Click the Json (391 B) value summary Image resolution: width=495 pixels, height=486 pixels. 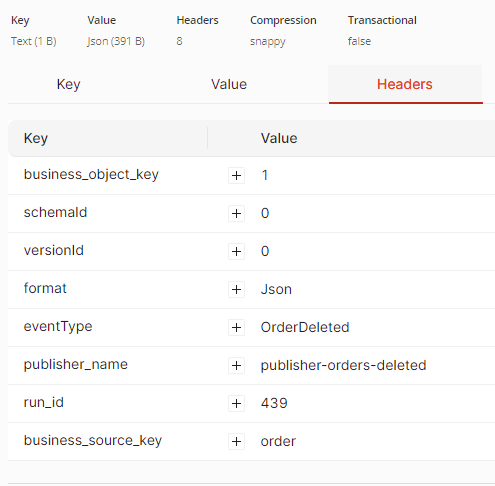click(x=116, y=41)
